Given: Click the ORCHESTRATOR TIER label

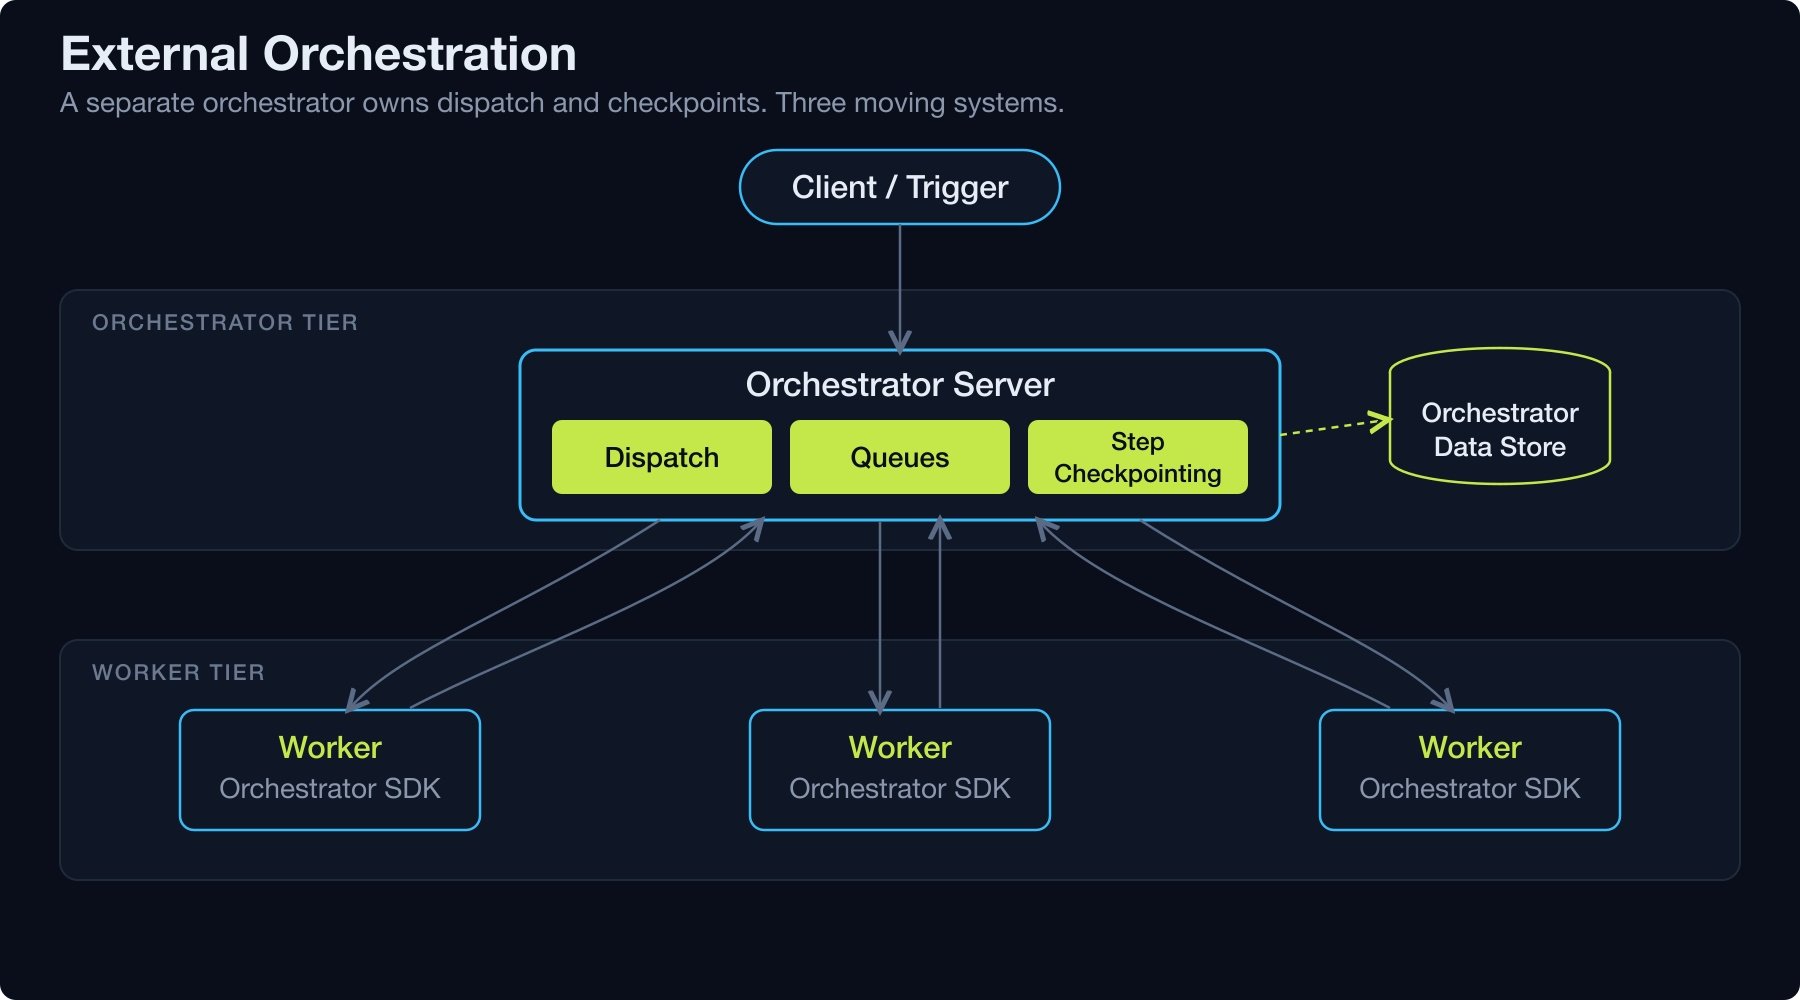Looking at the screenshot, I should (x=225, y=322).
